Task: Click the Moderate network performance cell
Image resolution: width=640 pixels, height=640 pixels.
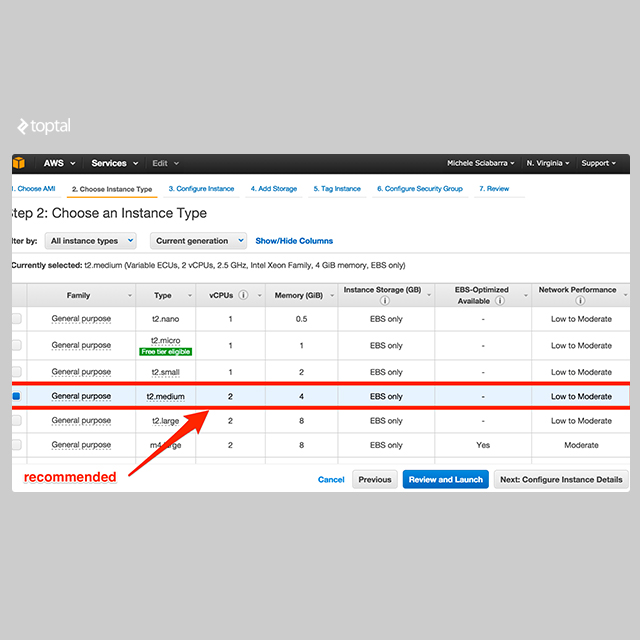Action: pyautogui.click(x=581, y=445)
